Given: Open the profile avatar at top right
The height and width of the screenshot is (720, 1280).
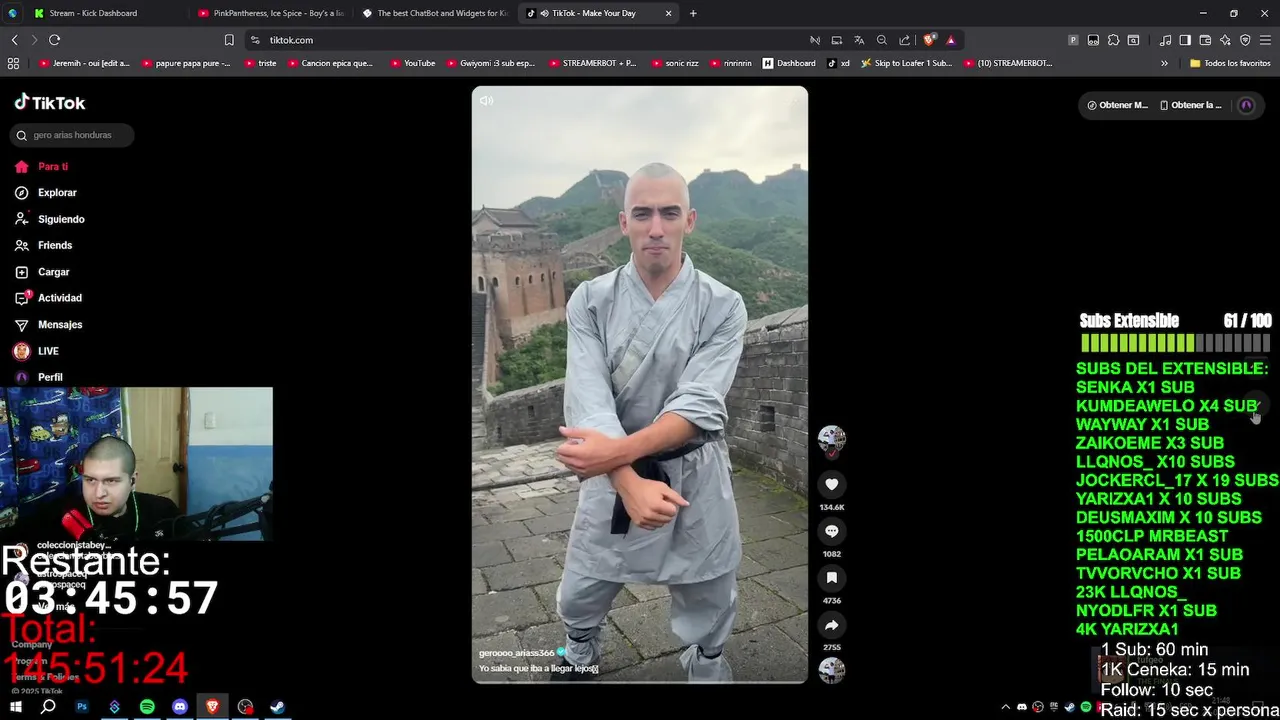Looking at the screenshot, I should (x=1246, y=105).
